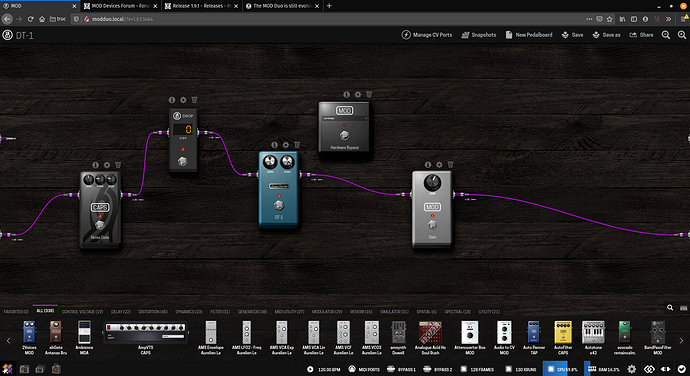
Task: Select the Favorites plugin category tab
Action: click(x=16, y=312)
